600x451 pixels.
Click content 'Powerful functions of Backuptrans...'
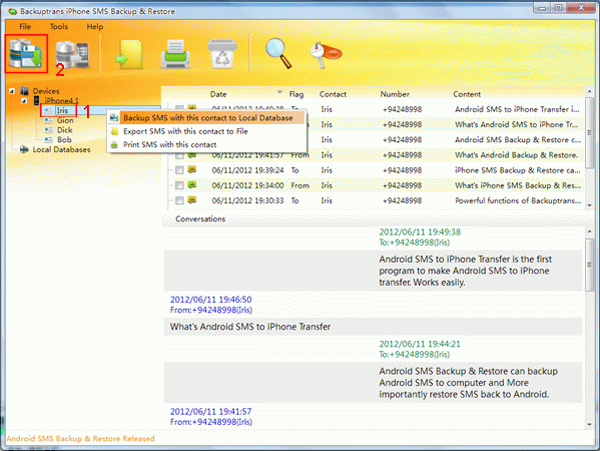pyautogui.click(x=518, y=200)
